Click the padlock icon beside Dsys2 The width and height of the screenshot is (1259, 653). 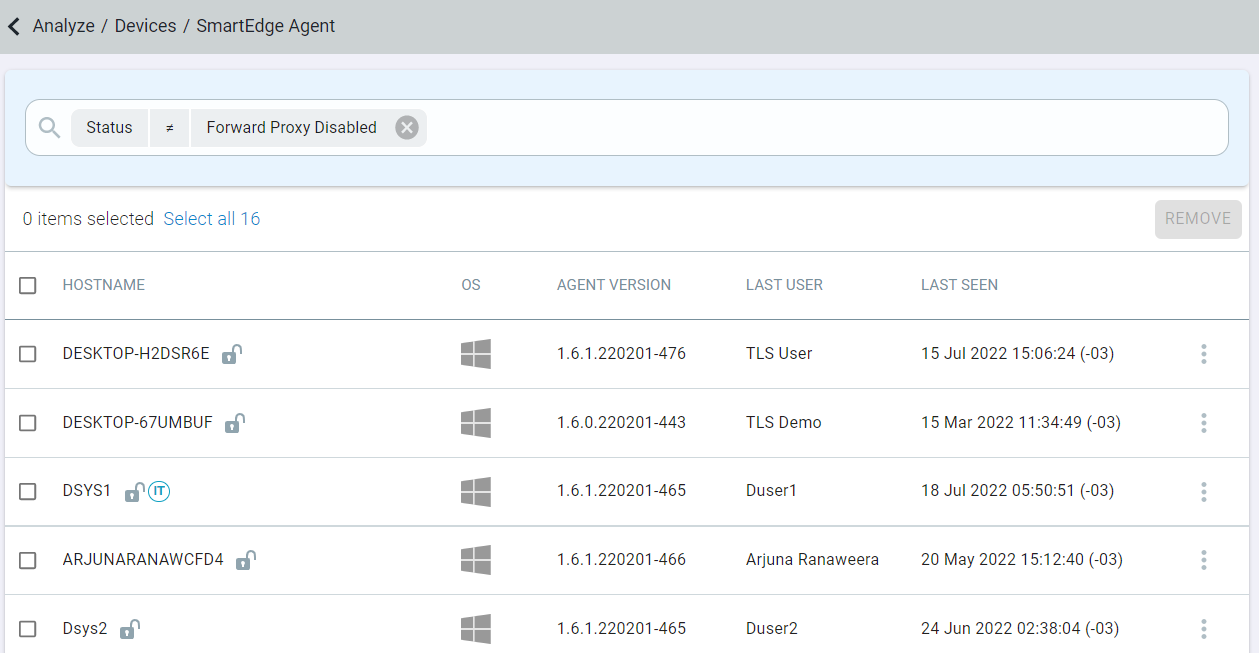[130, 628]
